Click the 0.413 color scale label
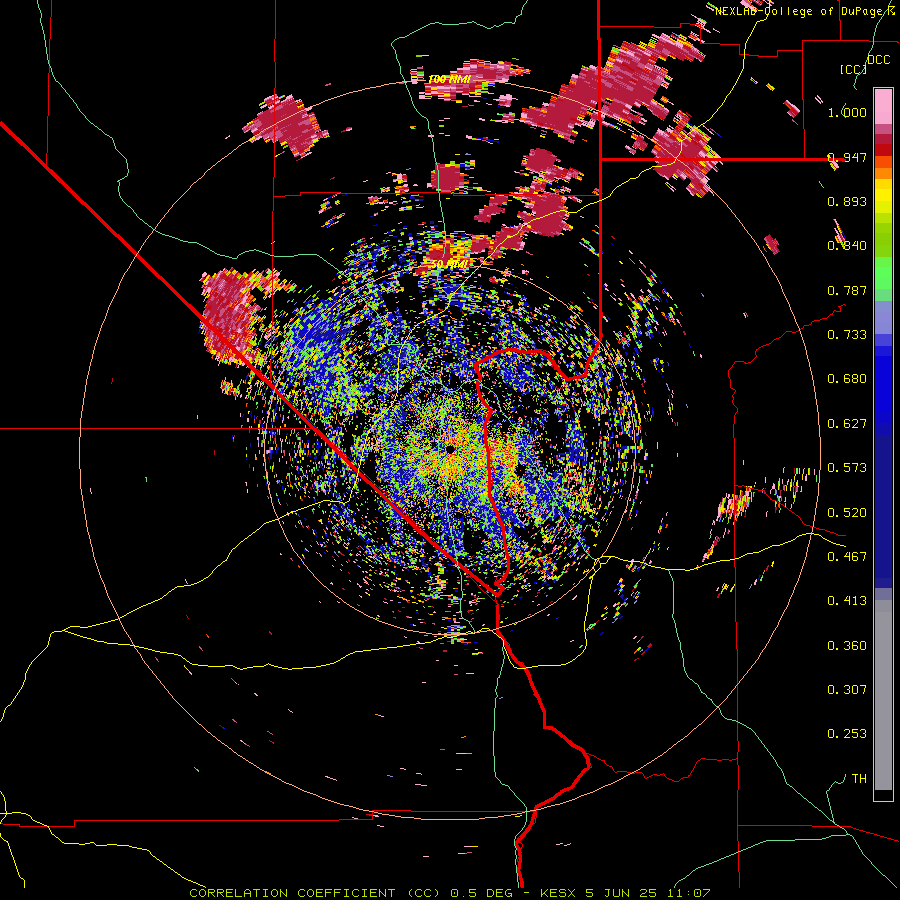The image size is (900, 900). click(x=847, y=601)
